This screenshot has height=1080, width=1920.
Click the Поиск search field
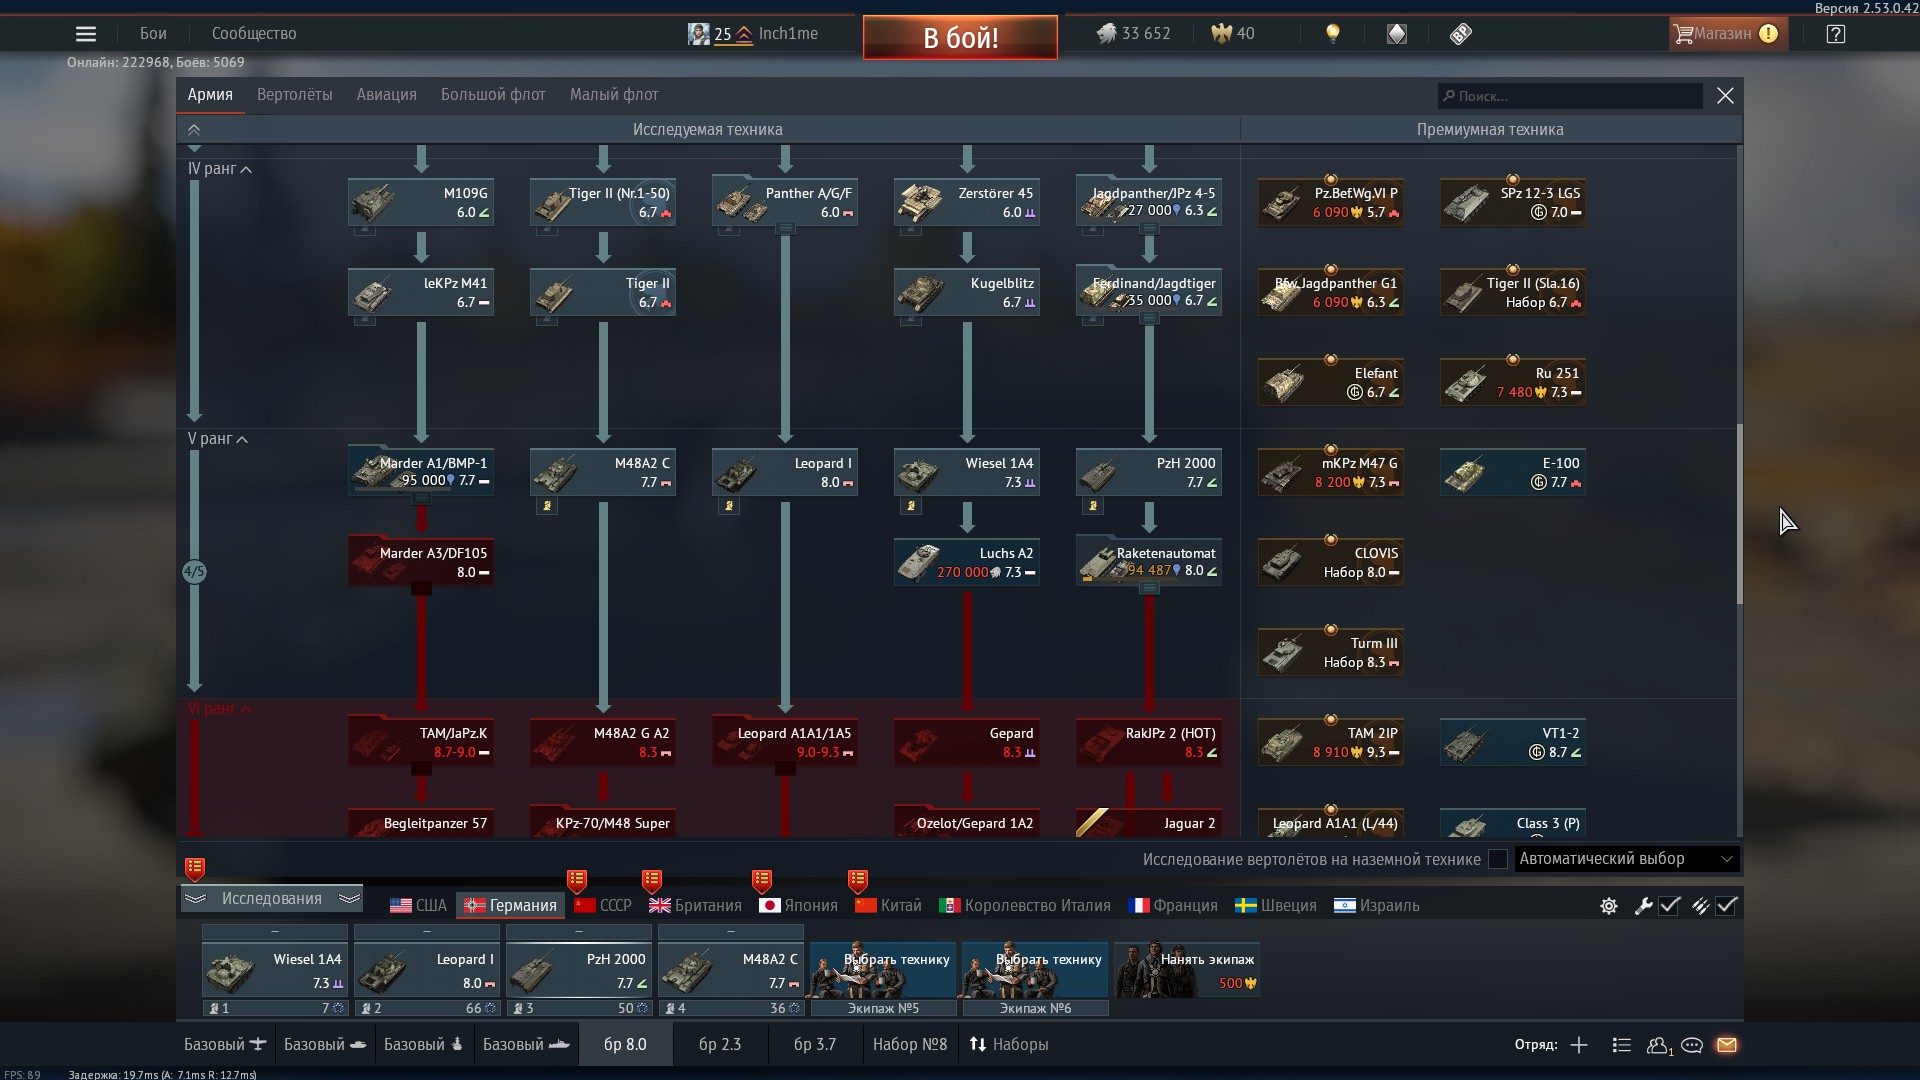pyautogui.click(x=1570, y=96)
